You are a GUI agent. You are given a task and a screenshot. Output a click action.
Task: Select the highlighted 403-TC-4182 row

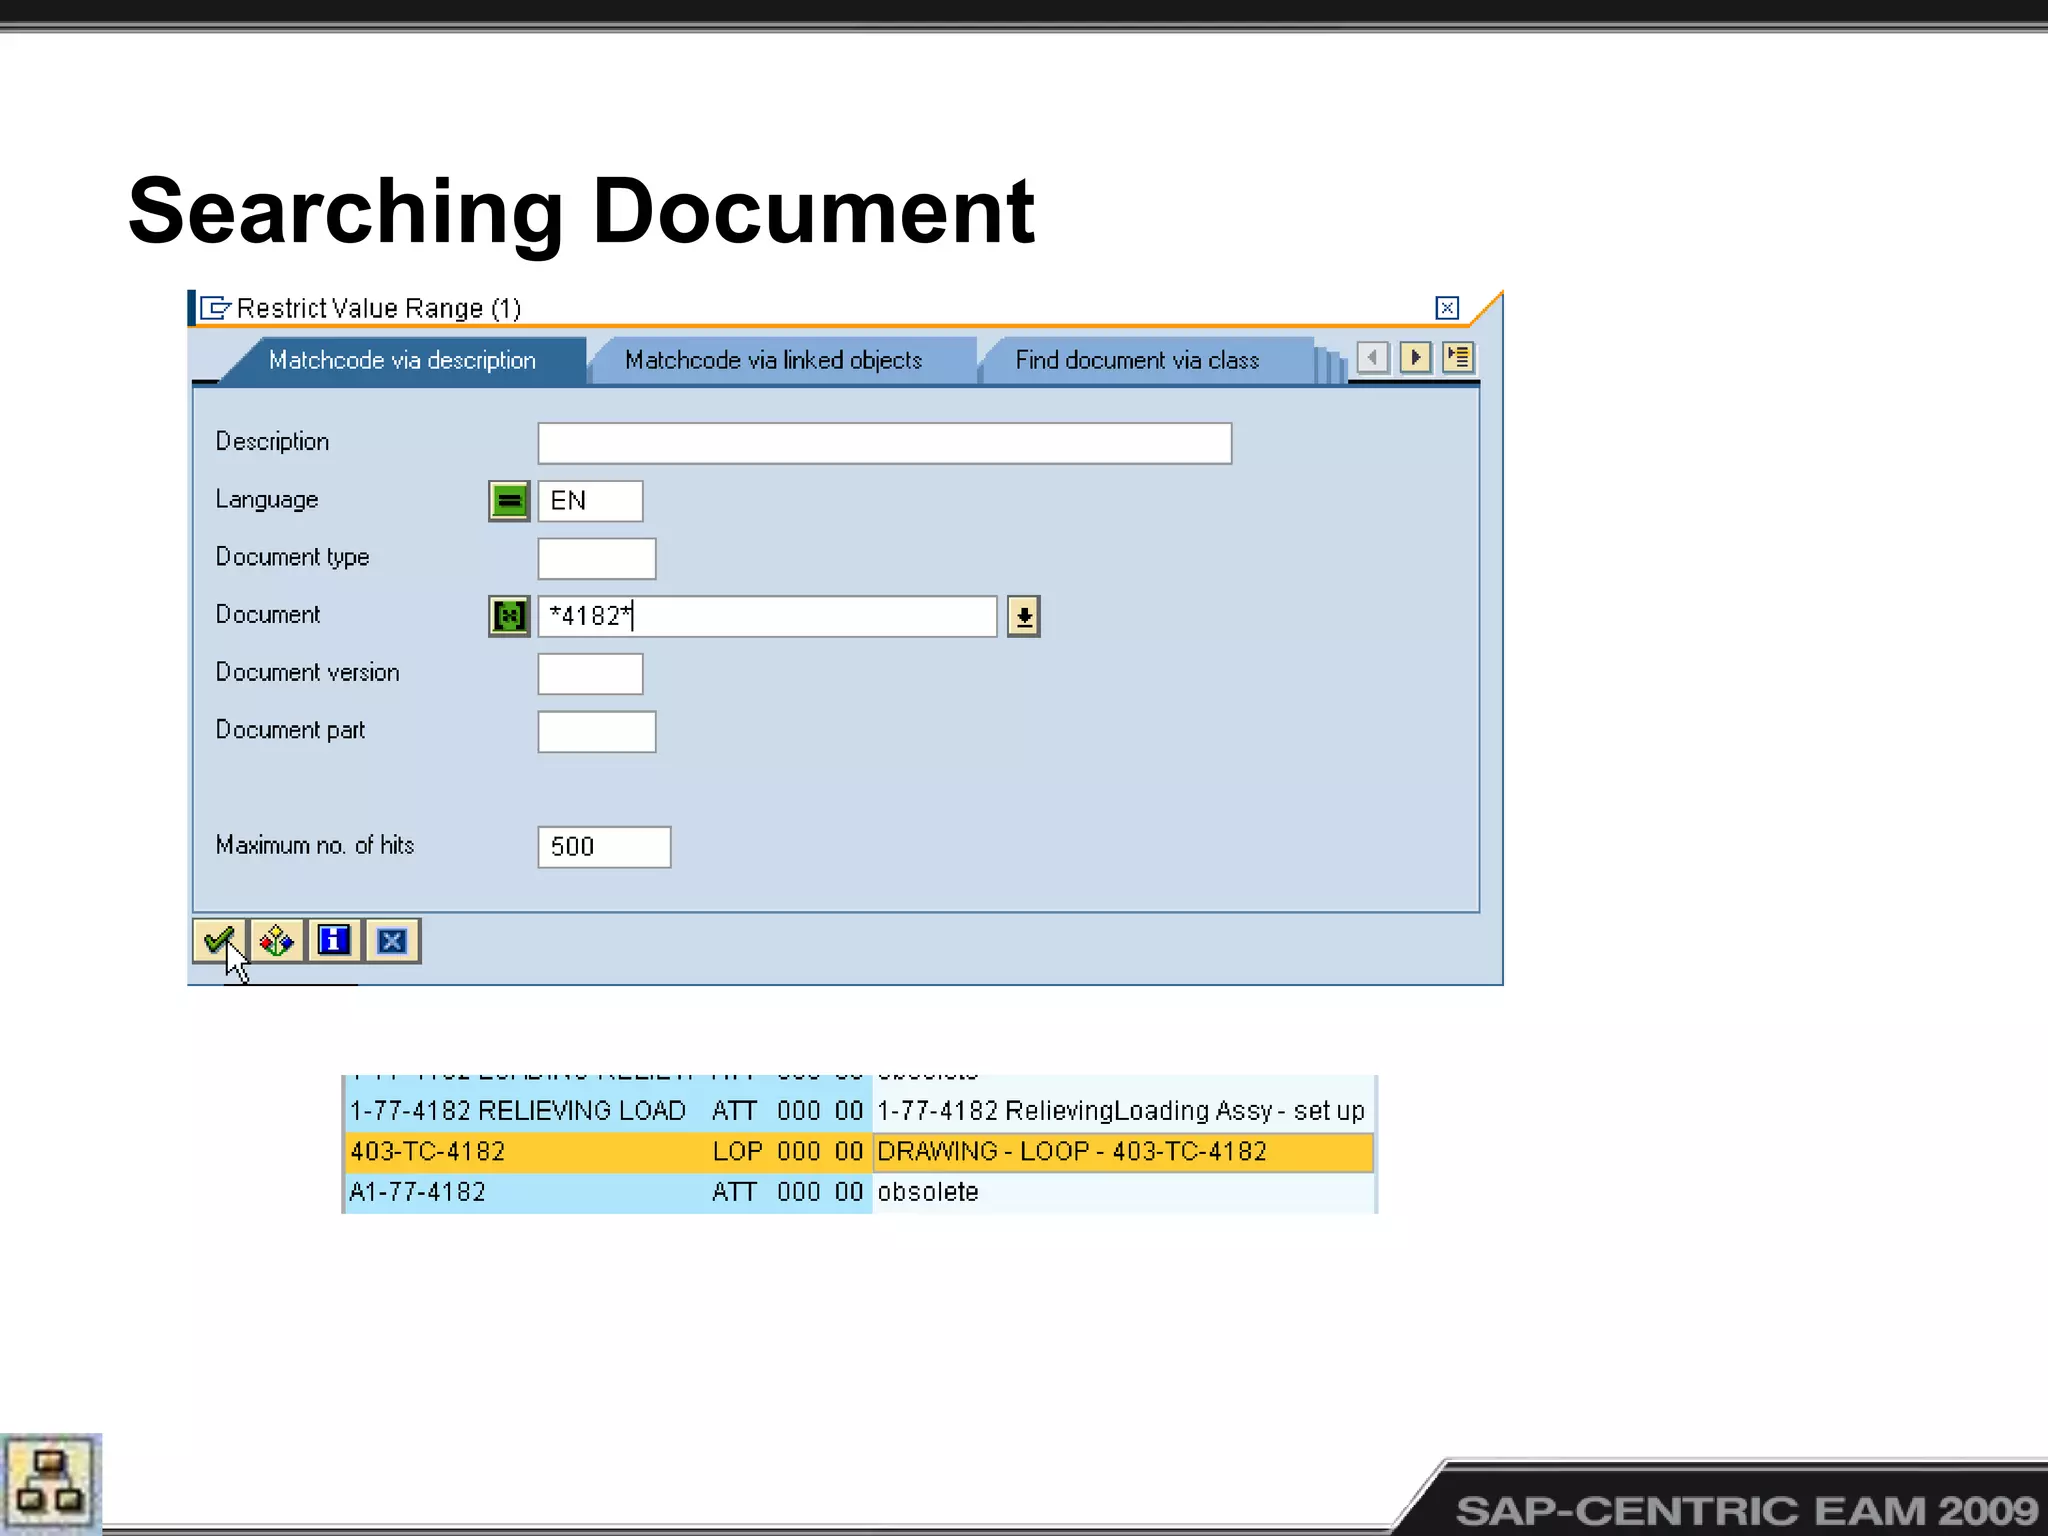pyautogui.click(x=859, y=1151)
